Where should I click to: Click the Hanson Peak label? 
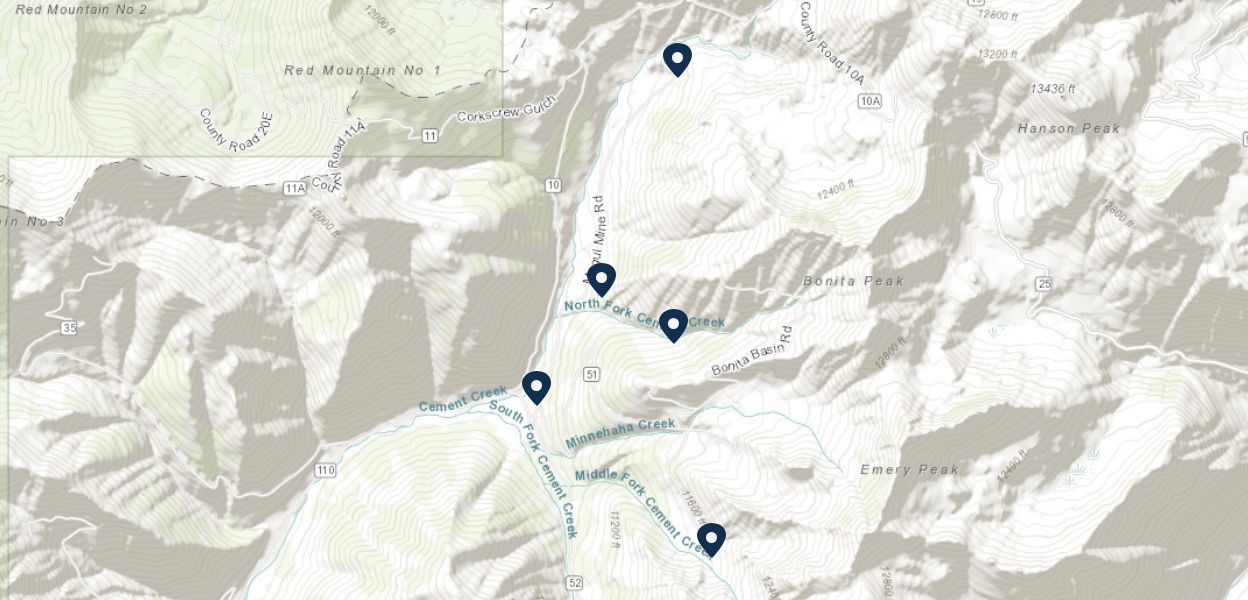coord(1069,128)
